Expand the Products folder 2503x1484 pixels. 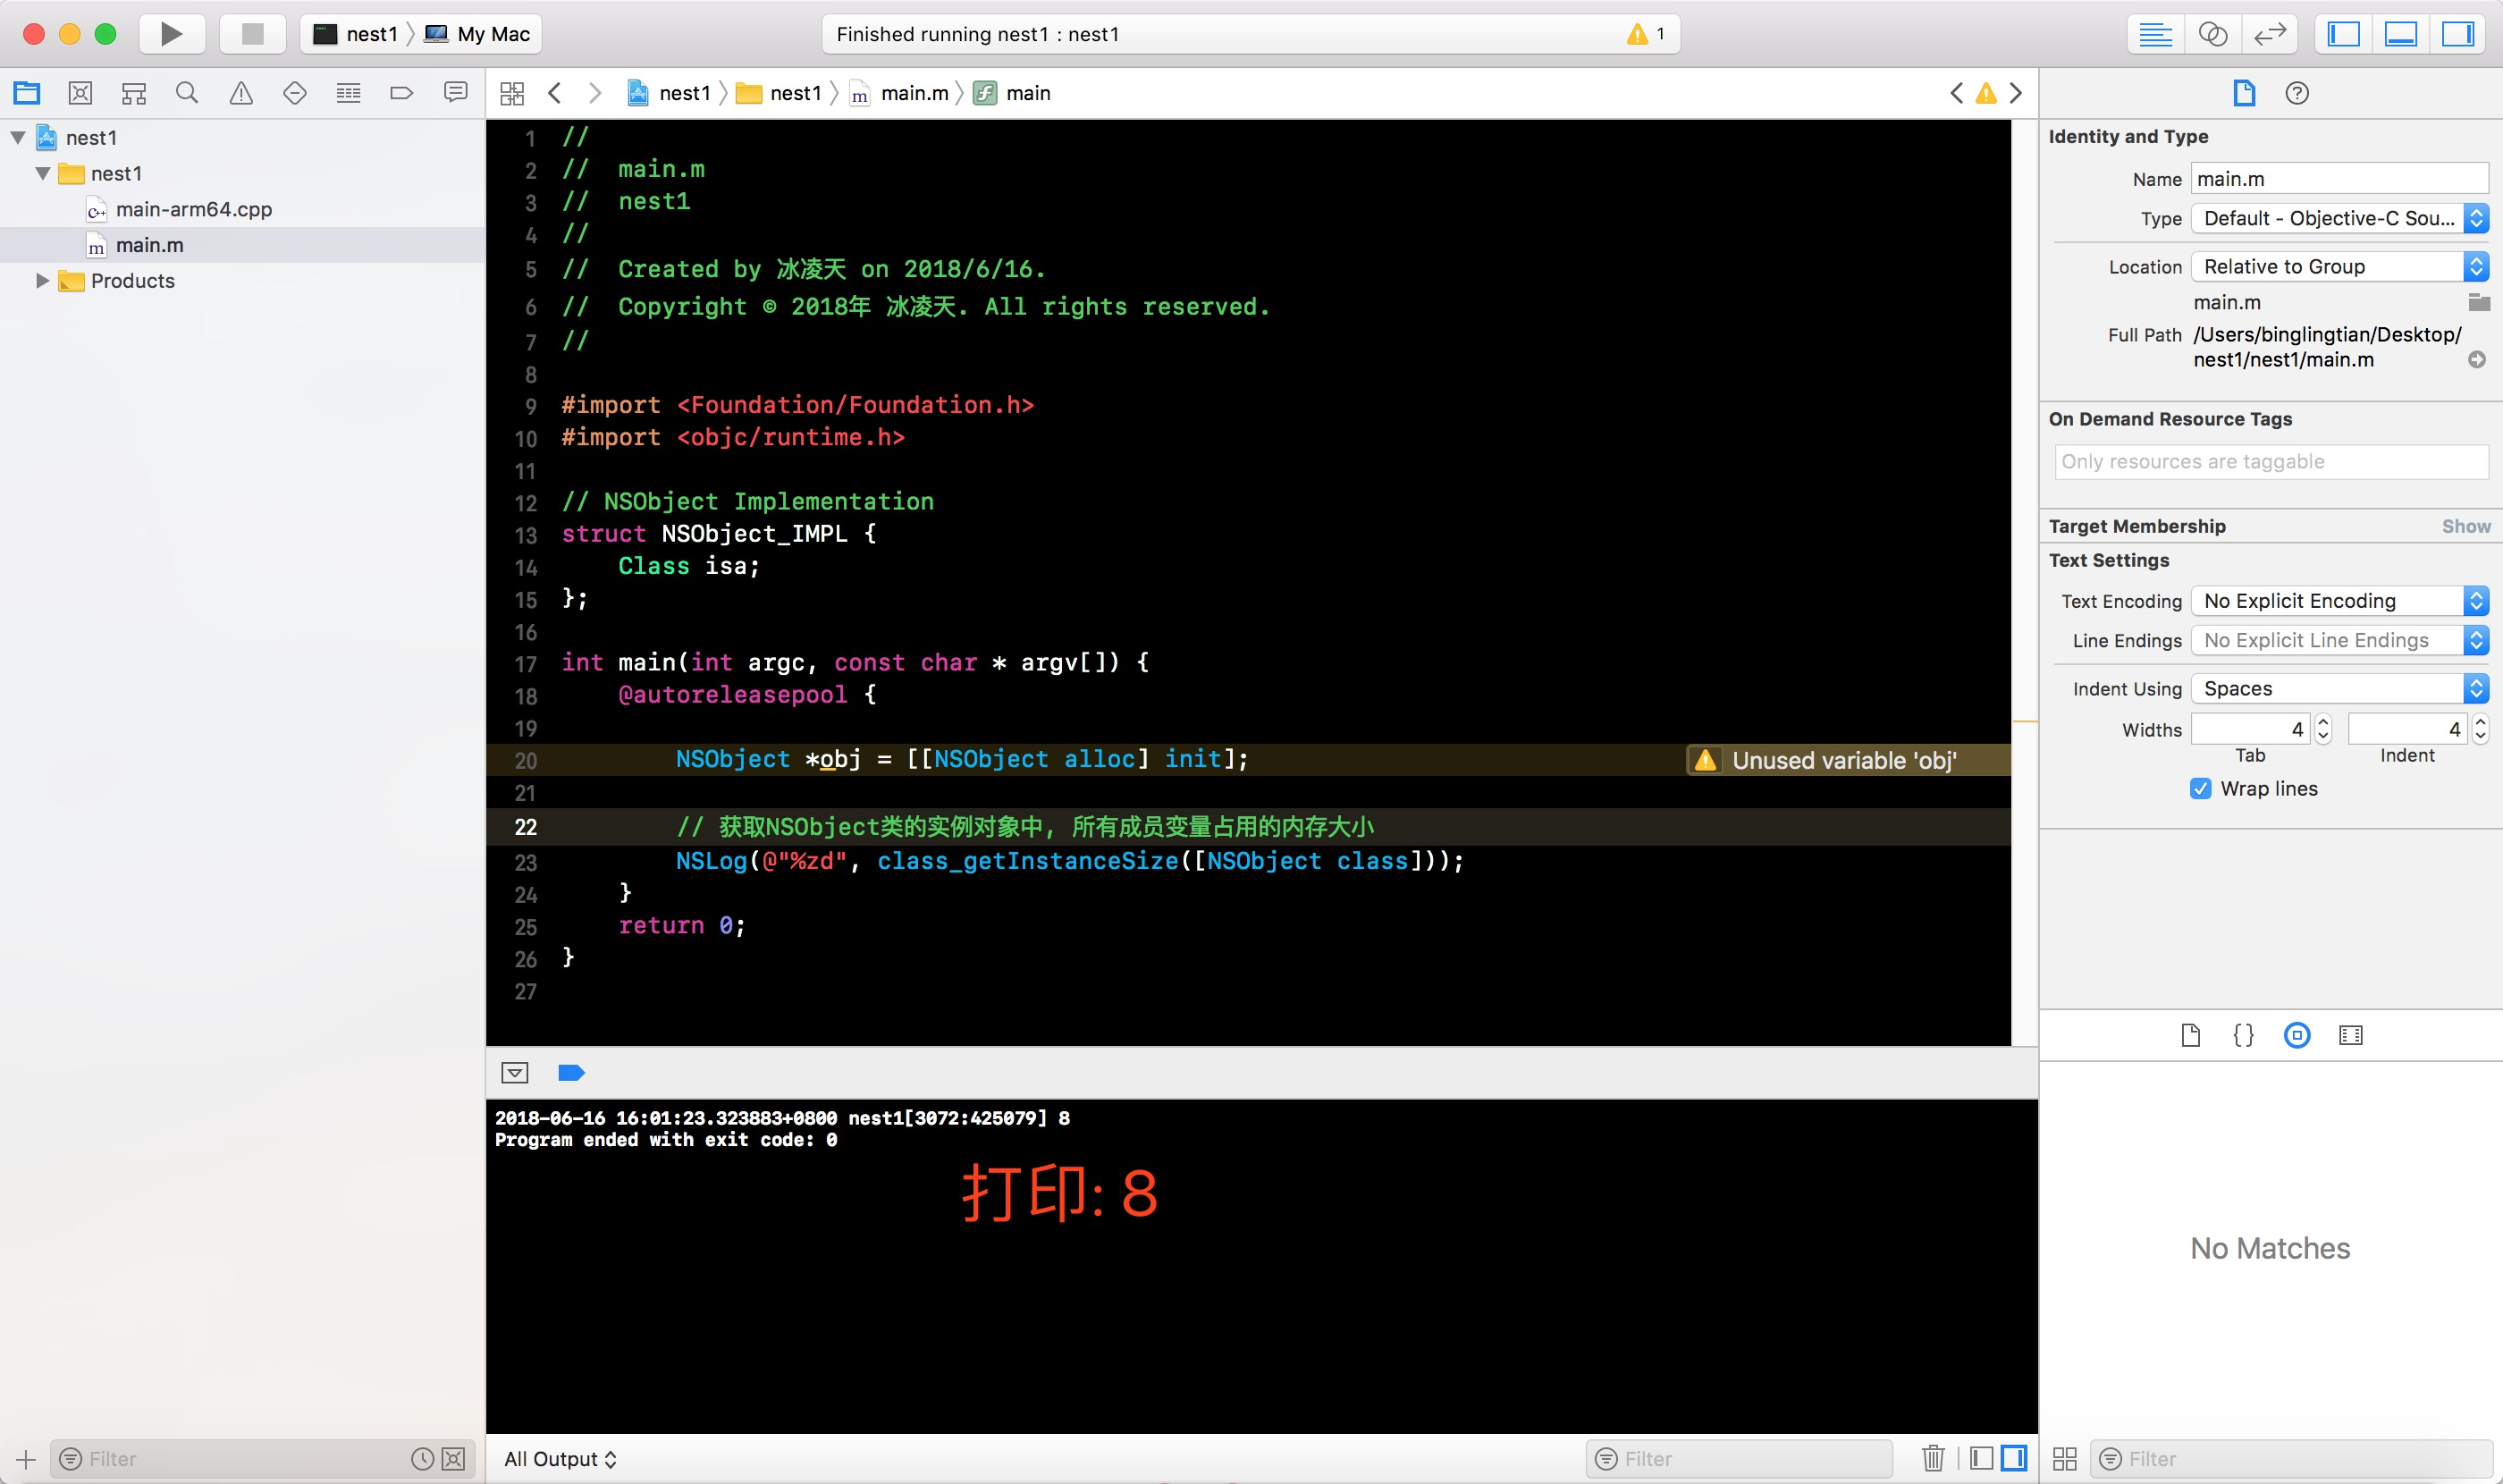[42, 281]
